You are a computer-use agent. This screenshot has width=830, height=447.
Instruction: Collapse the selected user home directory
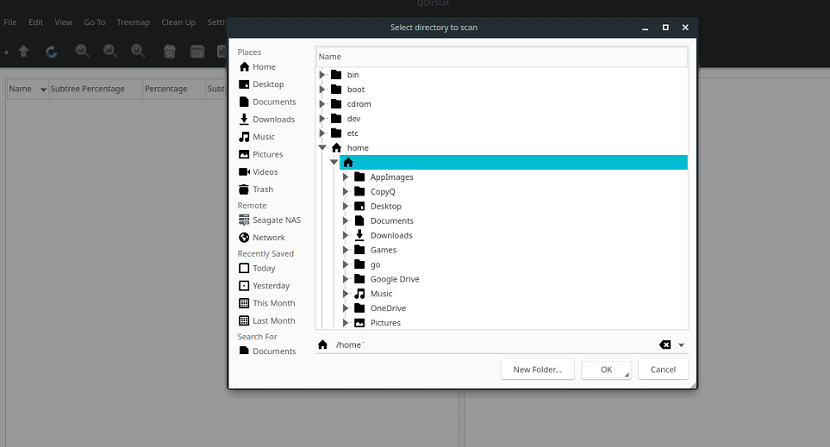click(333, 162)
